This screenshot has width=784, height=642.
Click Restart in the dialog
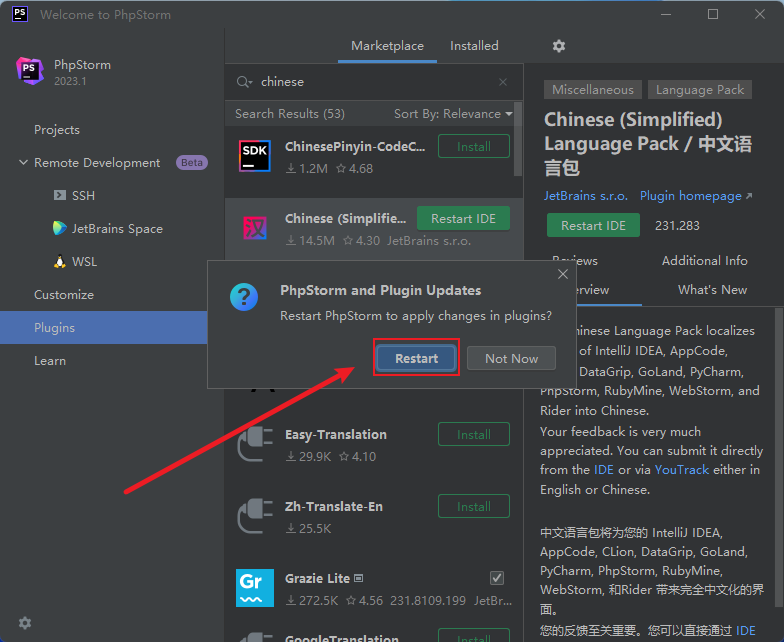click(416, 358)
